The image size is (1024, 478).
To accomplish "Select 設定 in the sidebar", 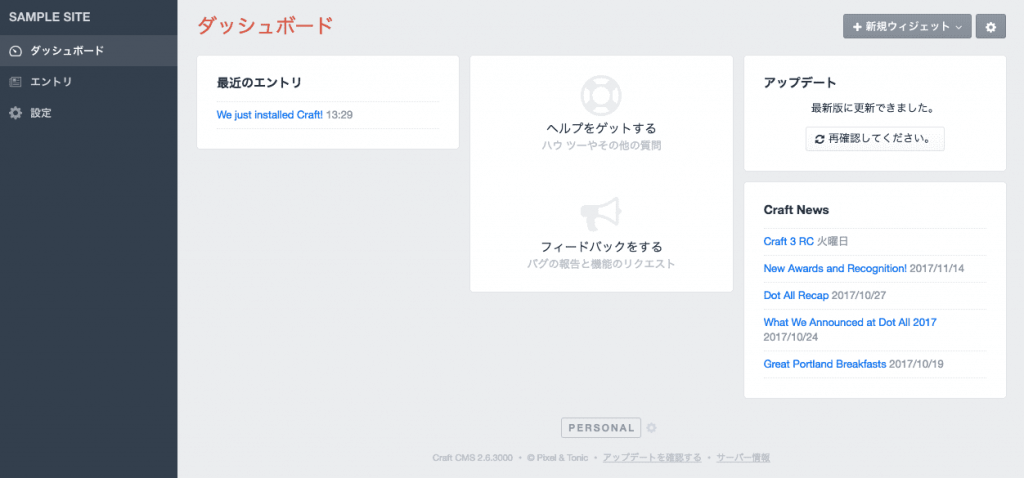I will click(x=41, y=113).
